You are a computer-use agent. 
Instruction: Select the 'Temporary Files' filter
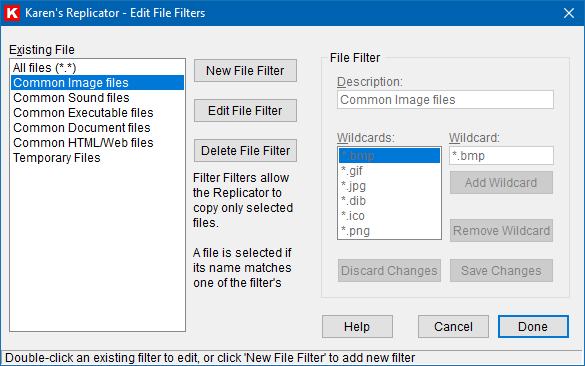click(x=97, y=158)
